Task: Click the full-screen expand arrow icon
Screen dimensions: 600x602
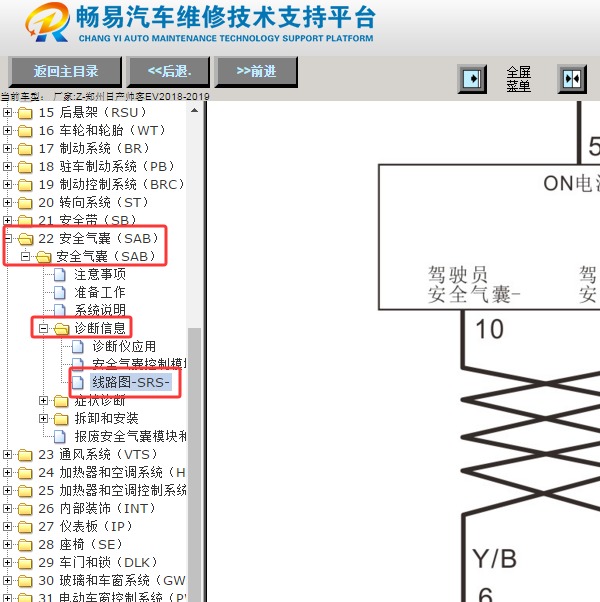Action: 472,79
